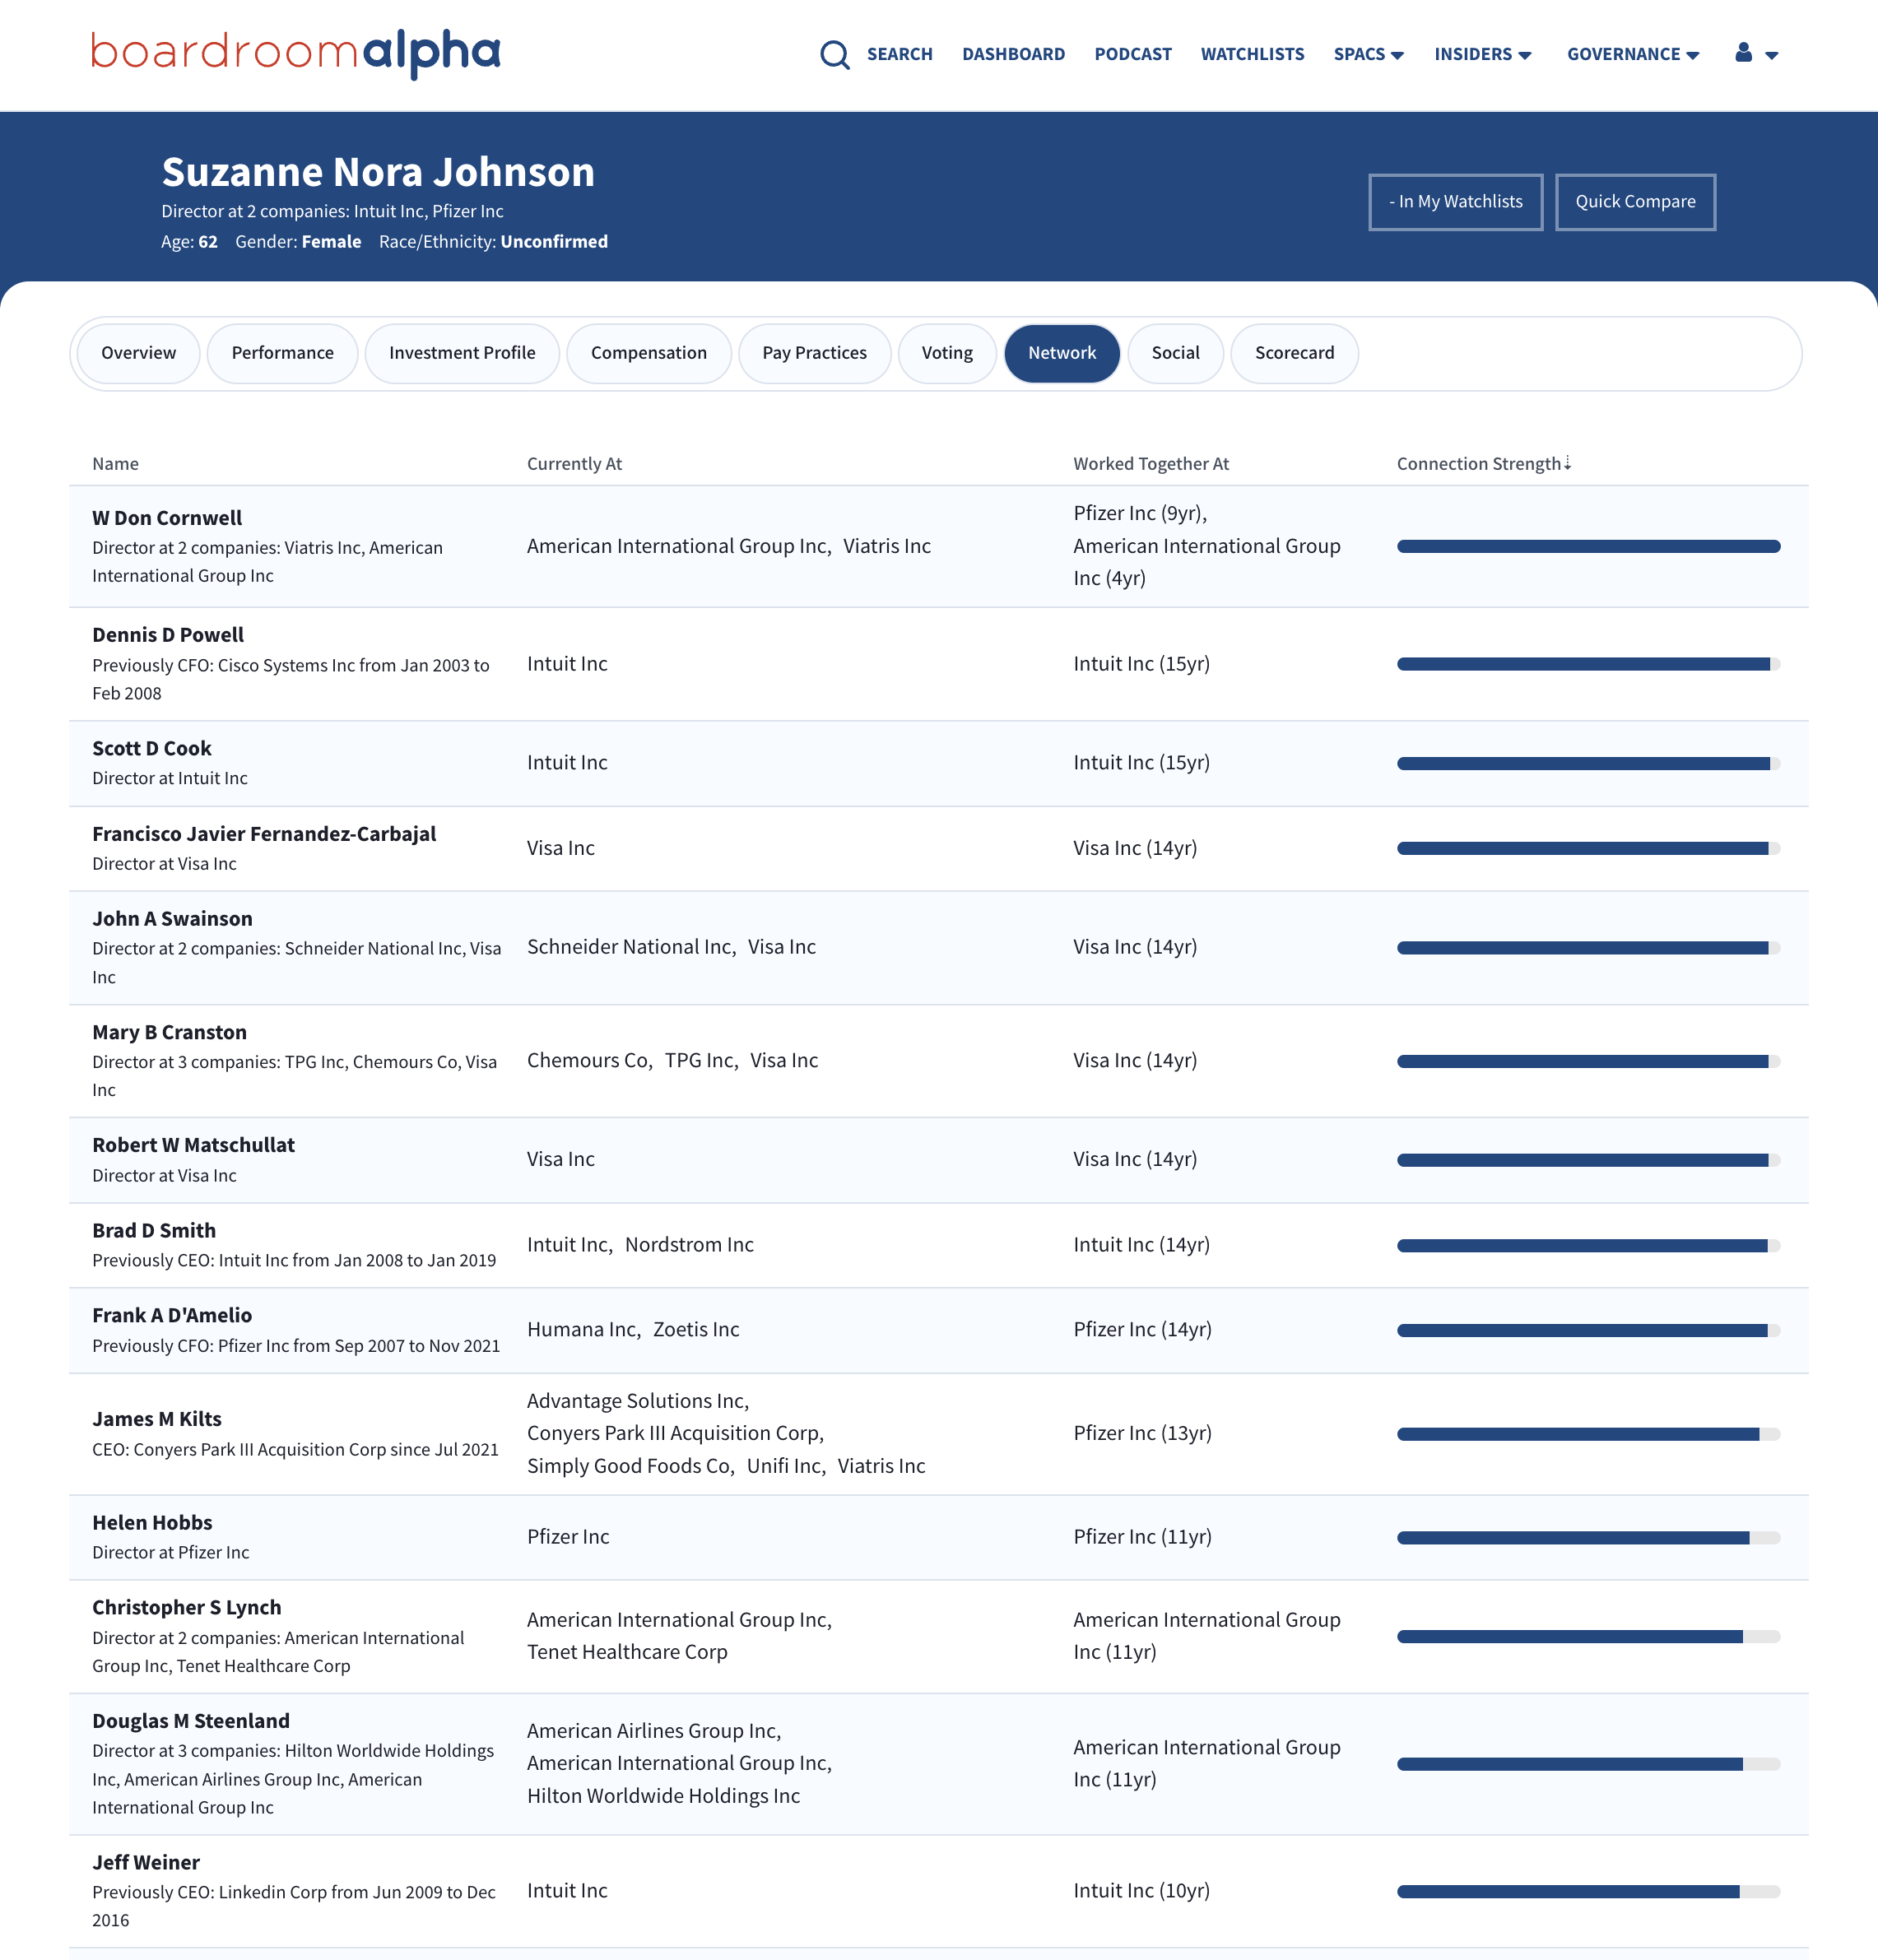Click "Intuit Inc (10yr)" in Jeff Weiner row
Screen dimensions: 1878x1960
pyautogui.click(x=1141, y=1891)
